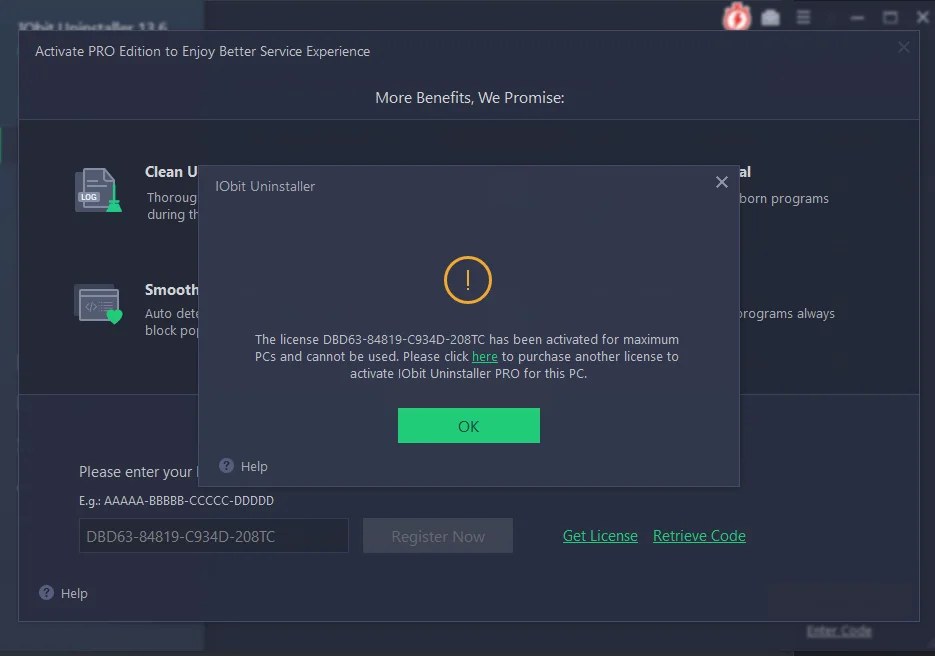935x656 pixels.
Task: Click the Clean Up log file icon
Action: (x=98, y=190)
